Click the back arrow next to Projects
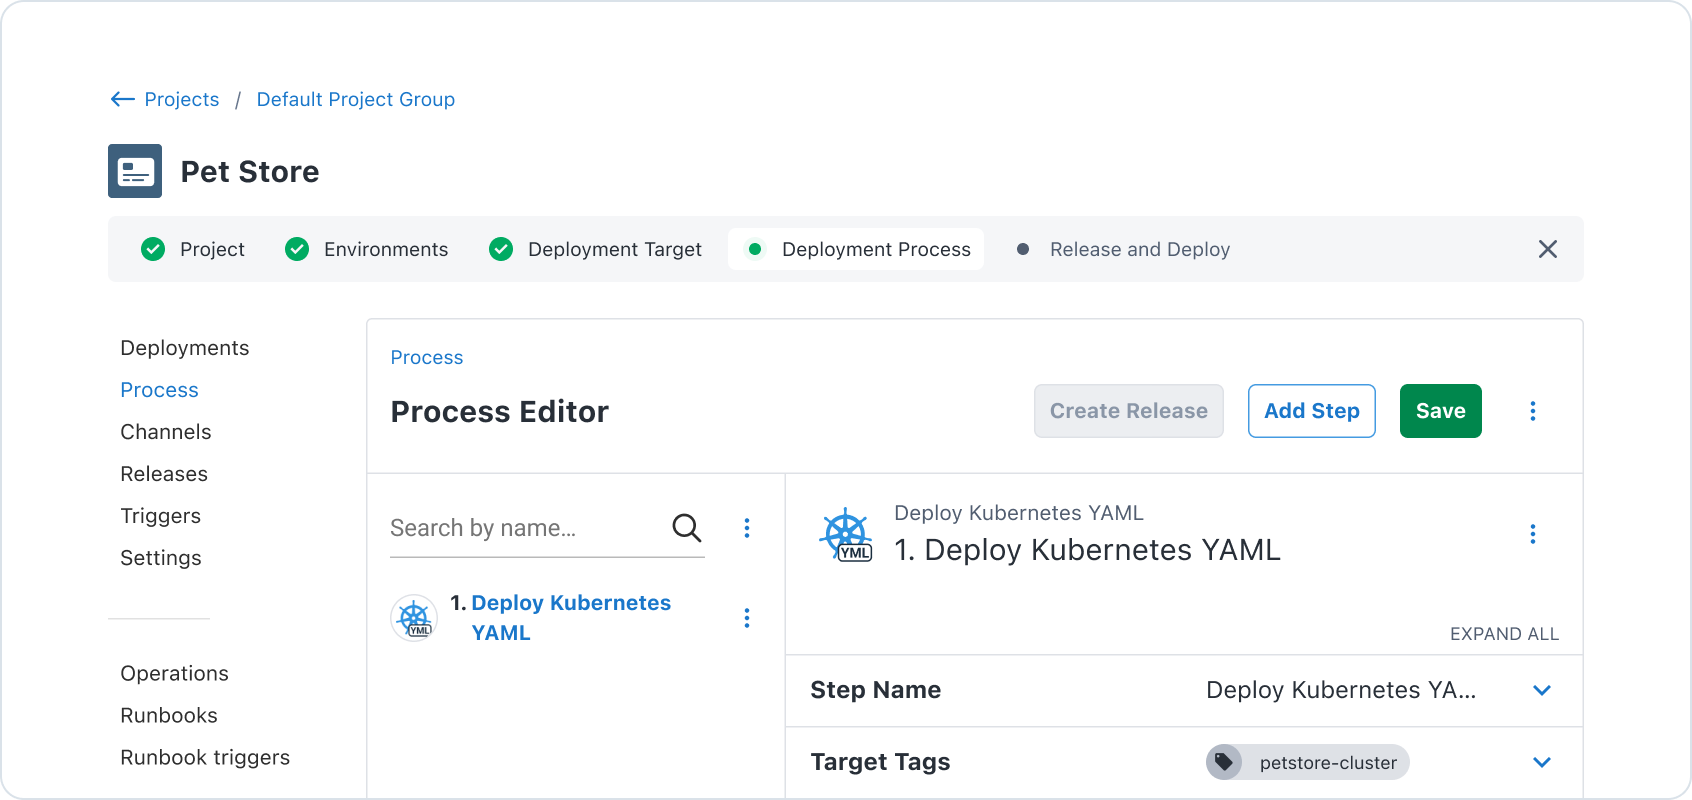1692x800 pixels. pos(122,99)
